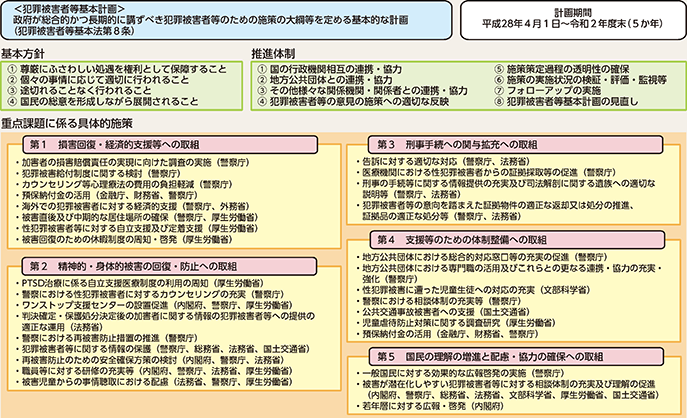Select 被害児童からの事情聴取における配慮

154,382
